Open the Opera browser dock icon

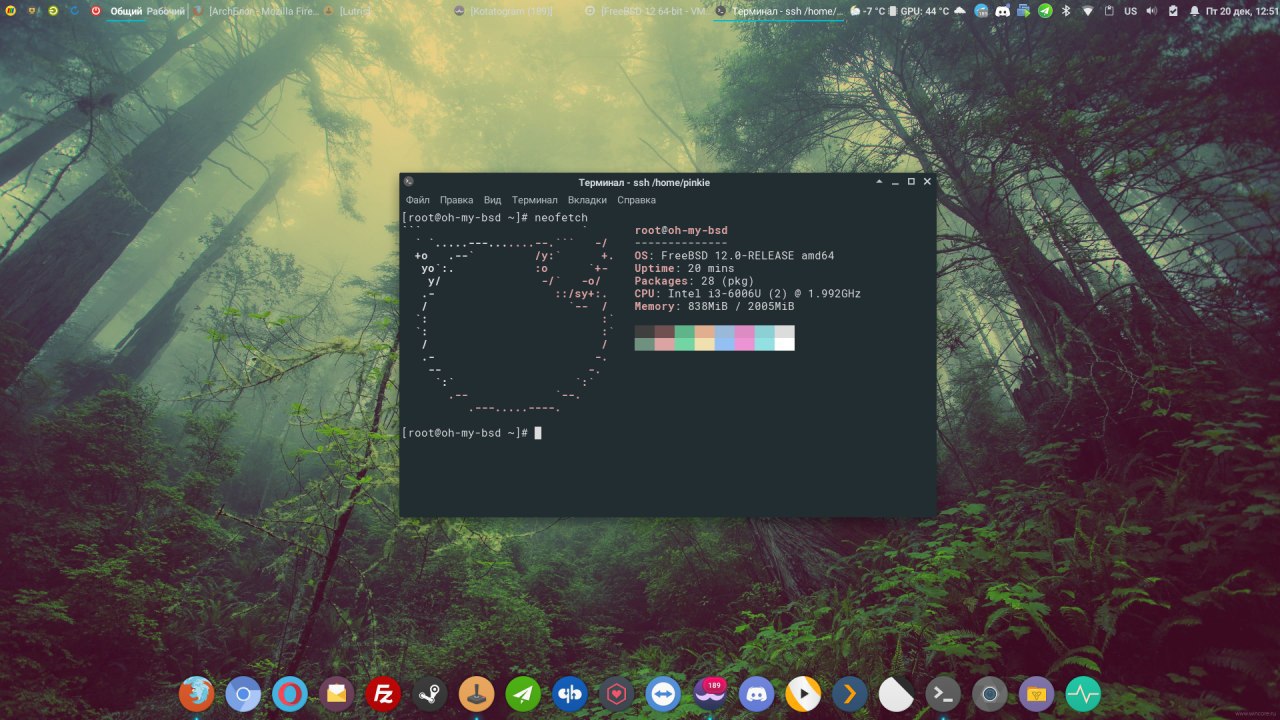(290, 693)
